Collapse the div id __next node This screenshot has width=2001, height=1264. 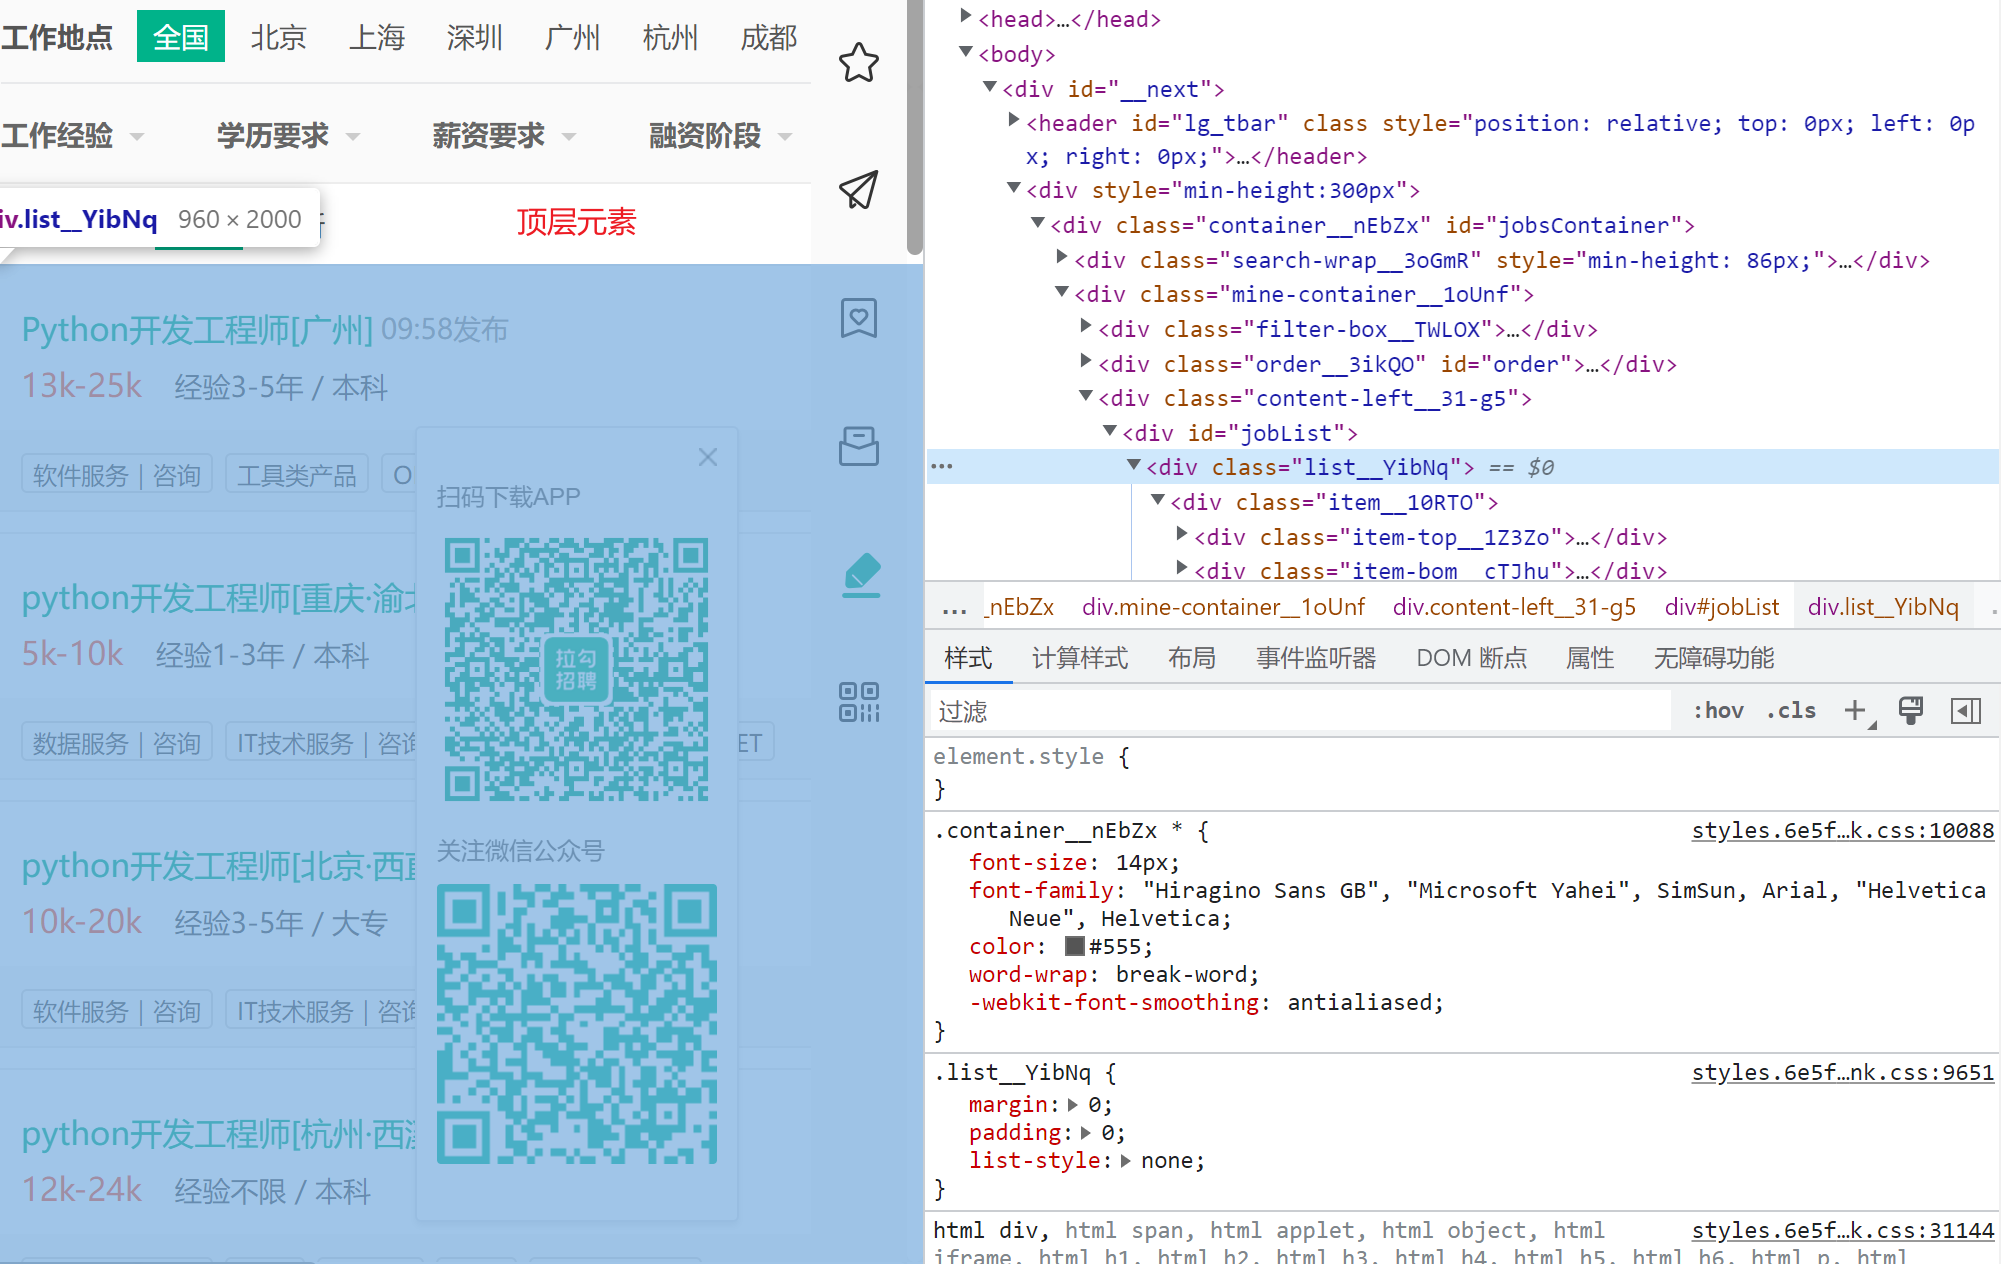(x=989, y=87)
